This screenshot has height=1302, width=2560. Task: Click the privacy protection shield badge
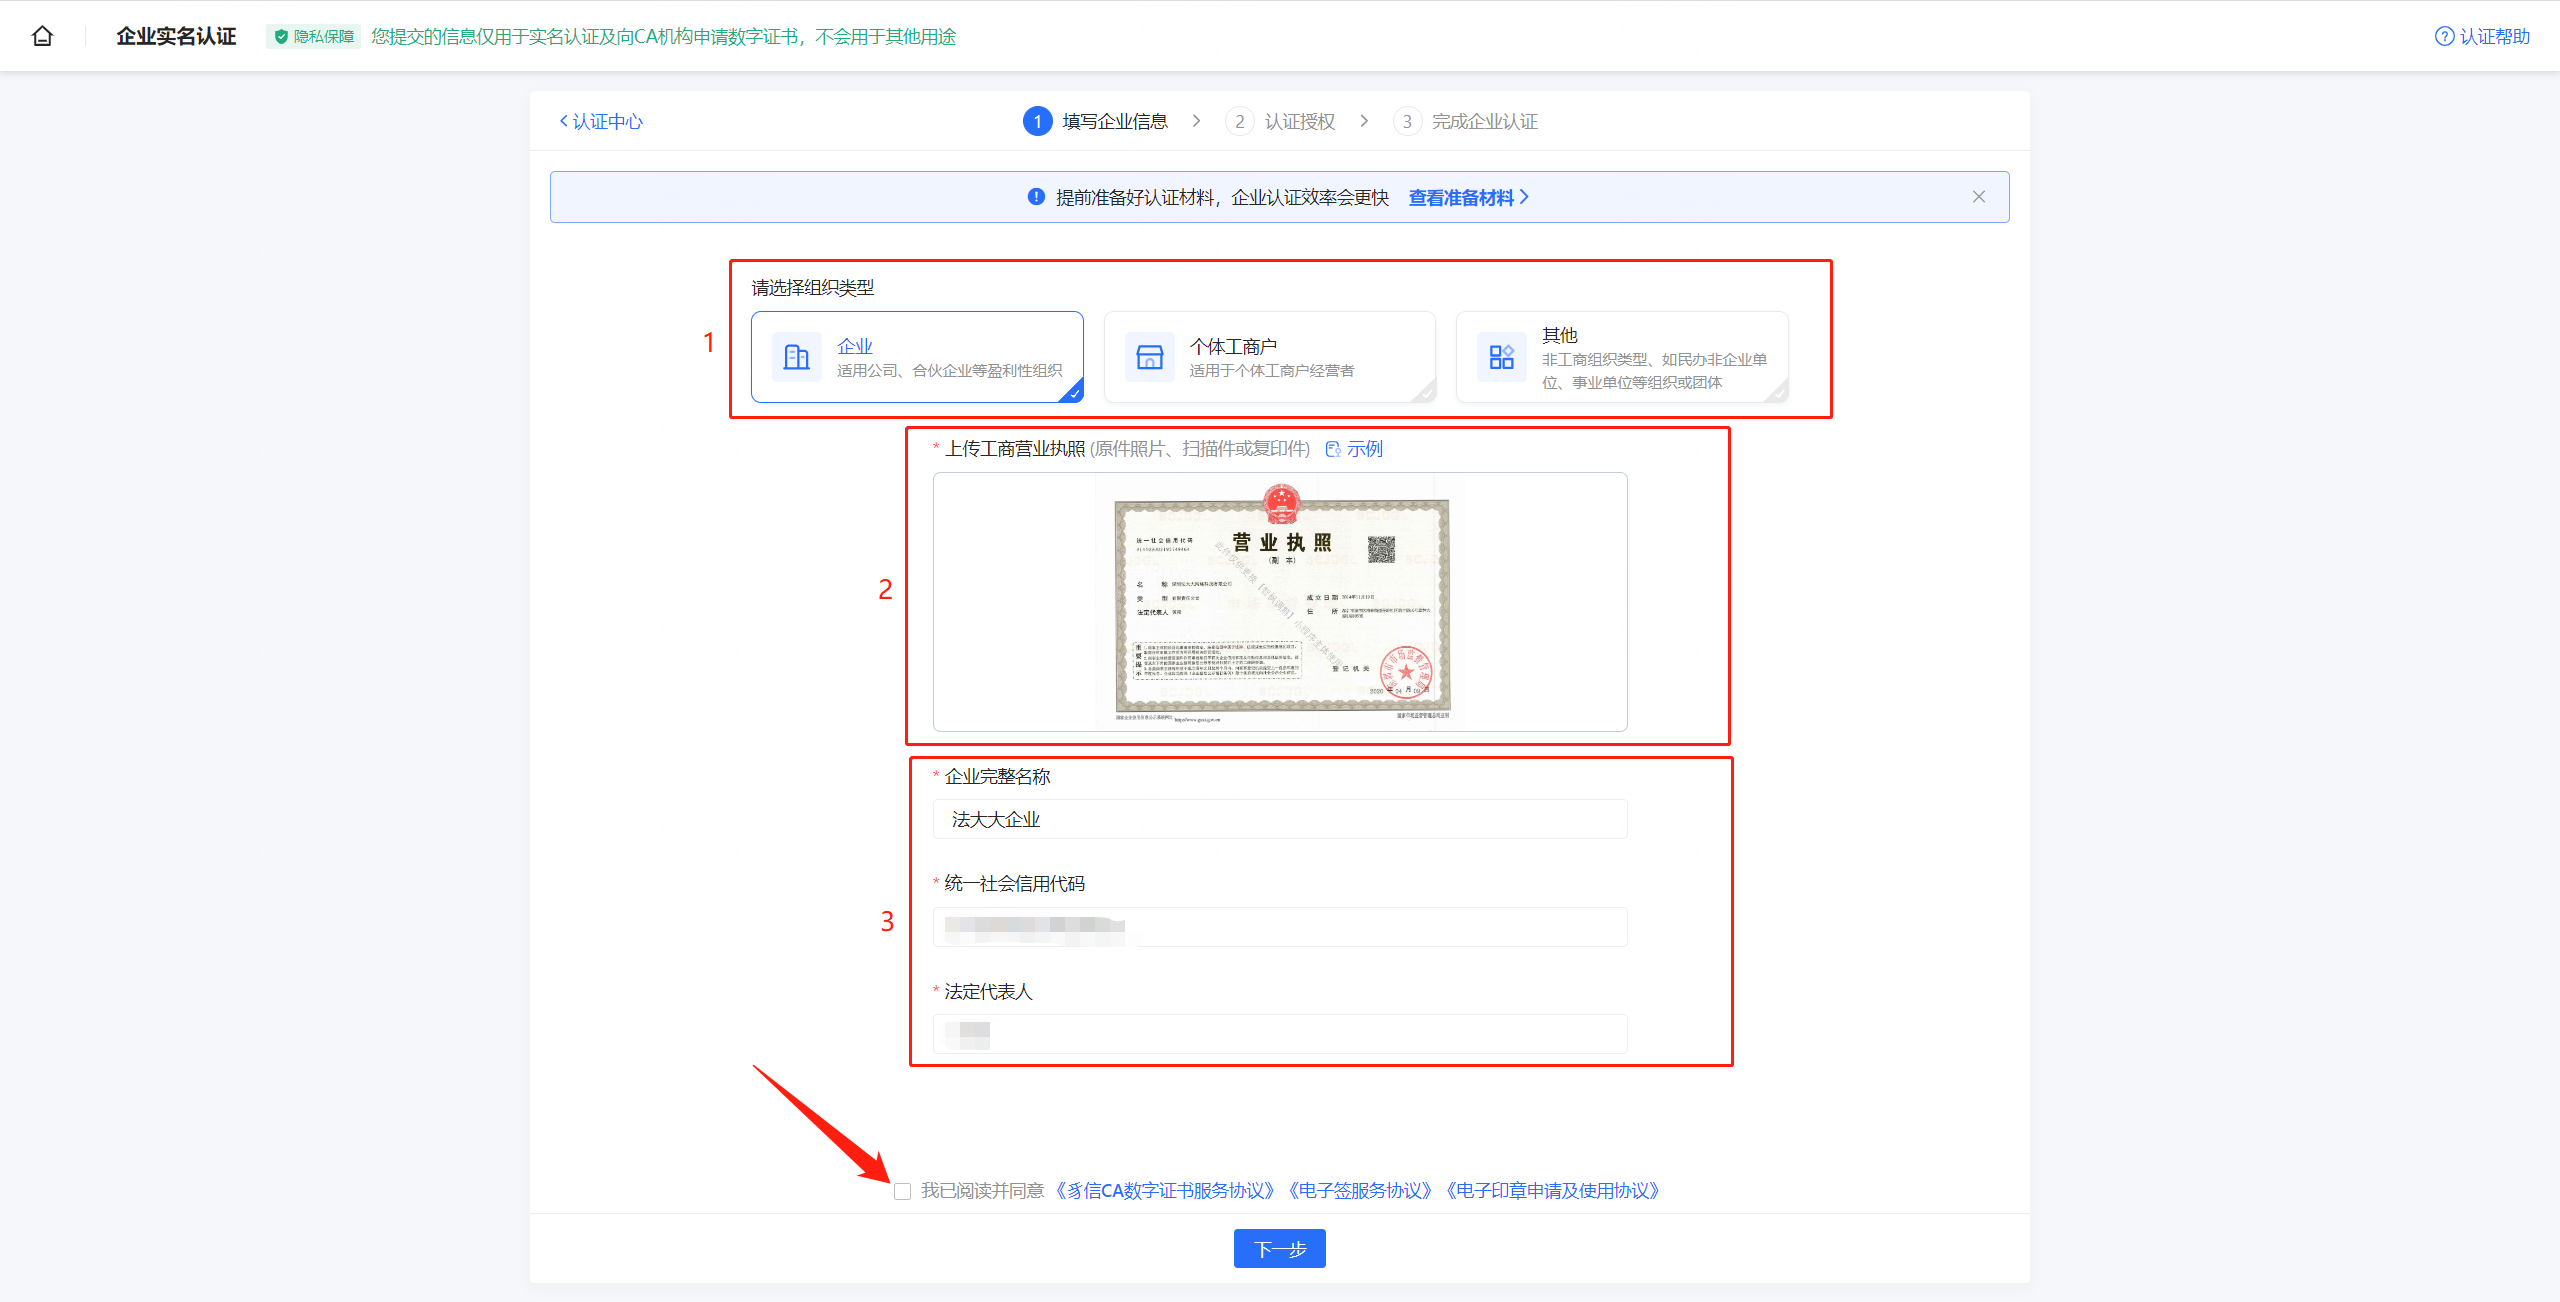(313, 37)
